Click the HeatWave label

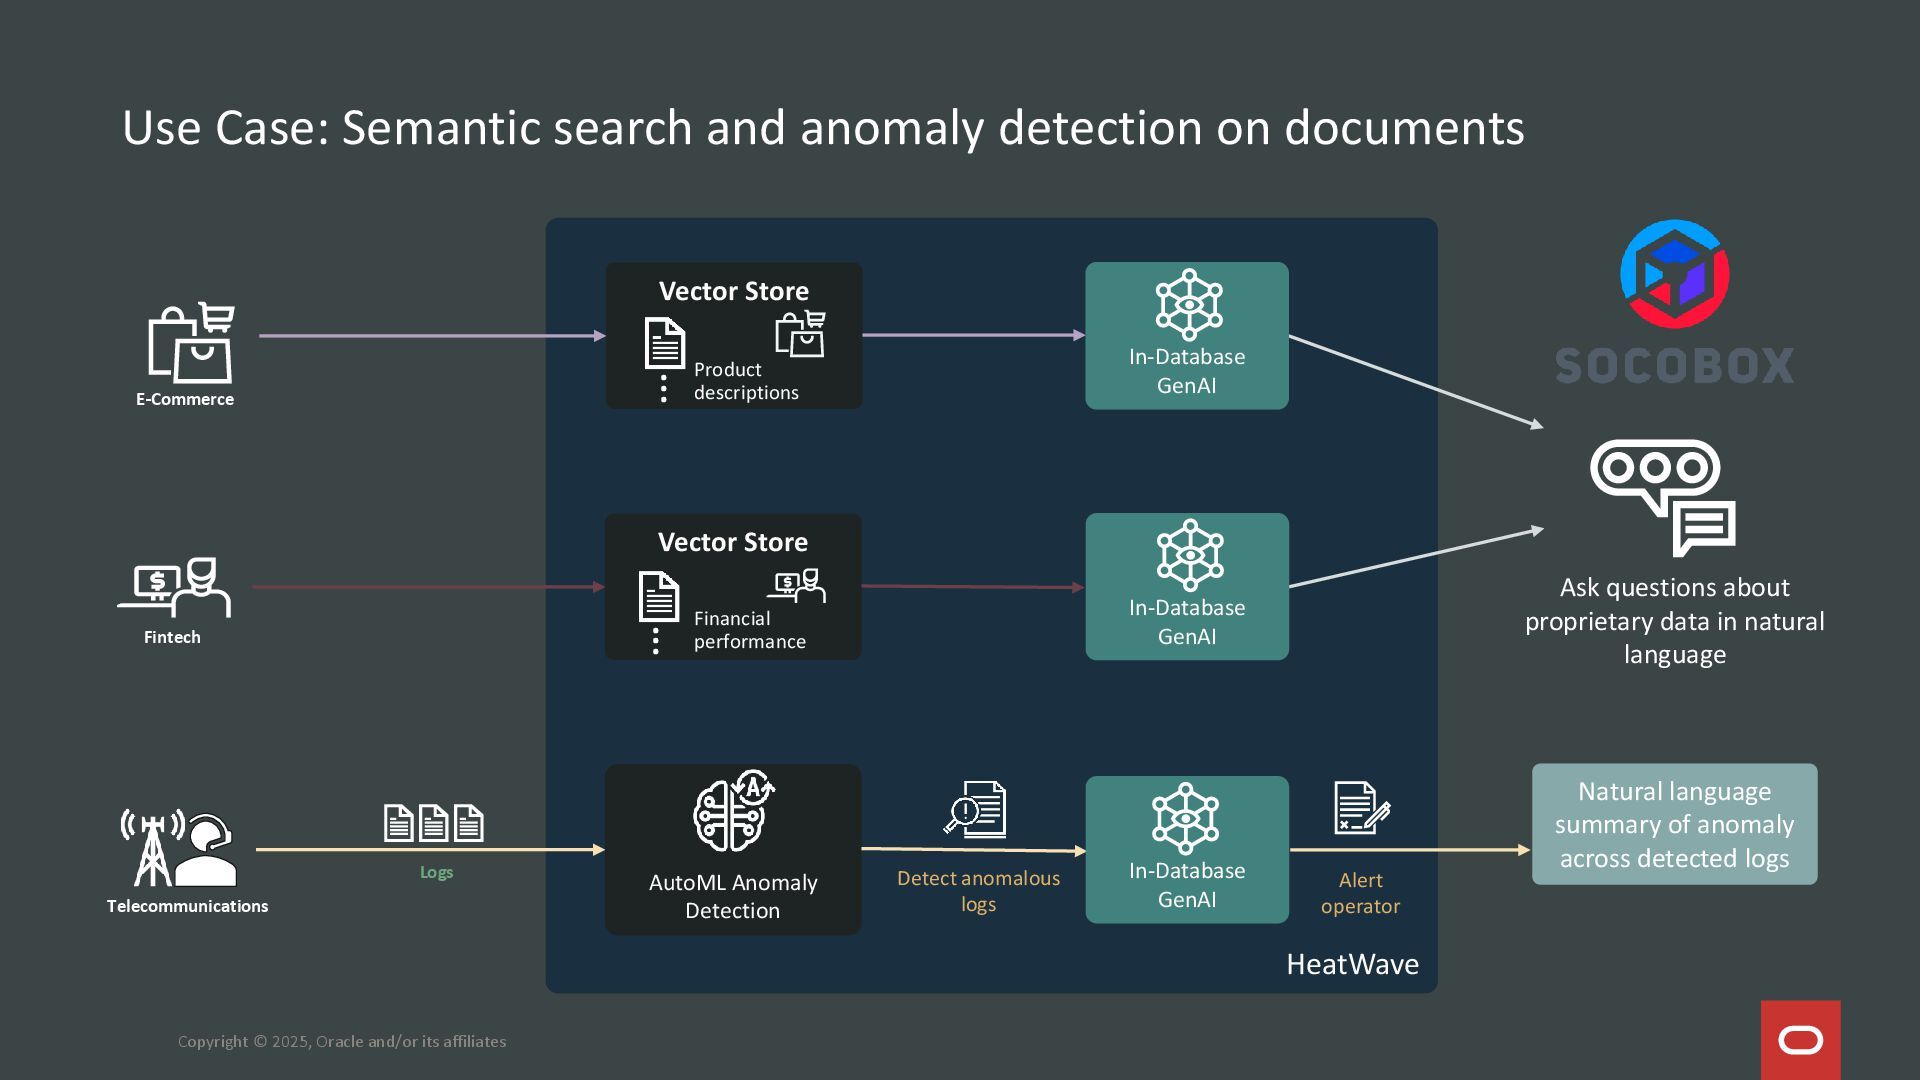1352,964
